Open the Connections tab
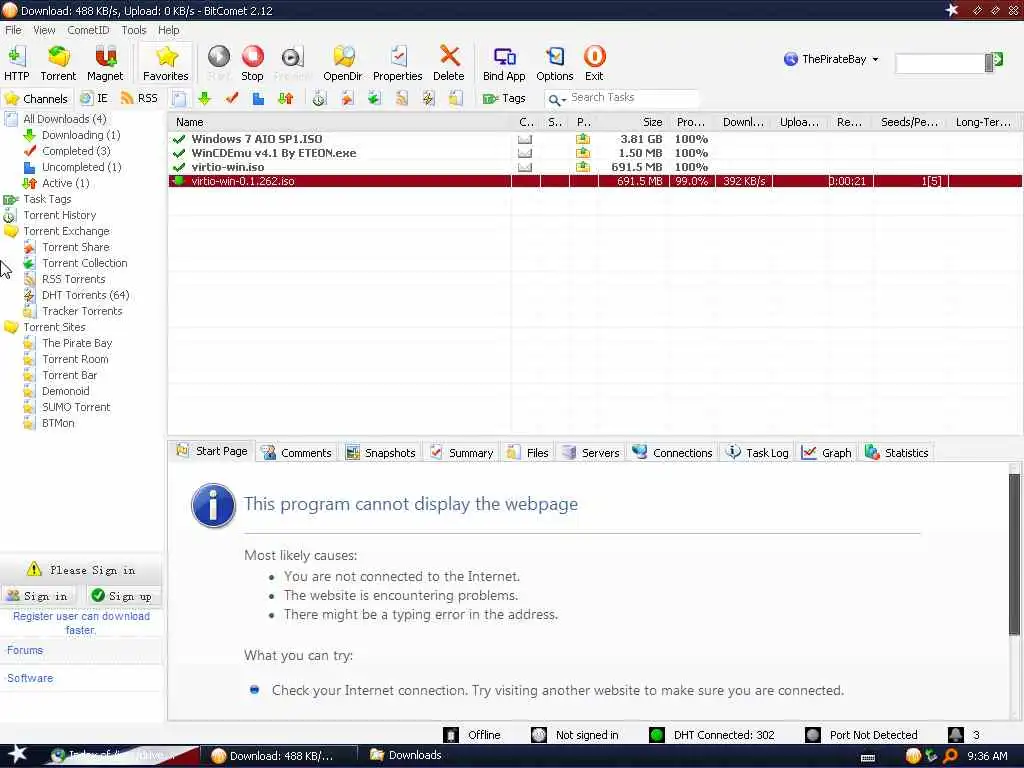The width and height of the screenshot is (1024, 768). click(673, 453)
